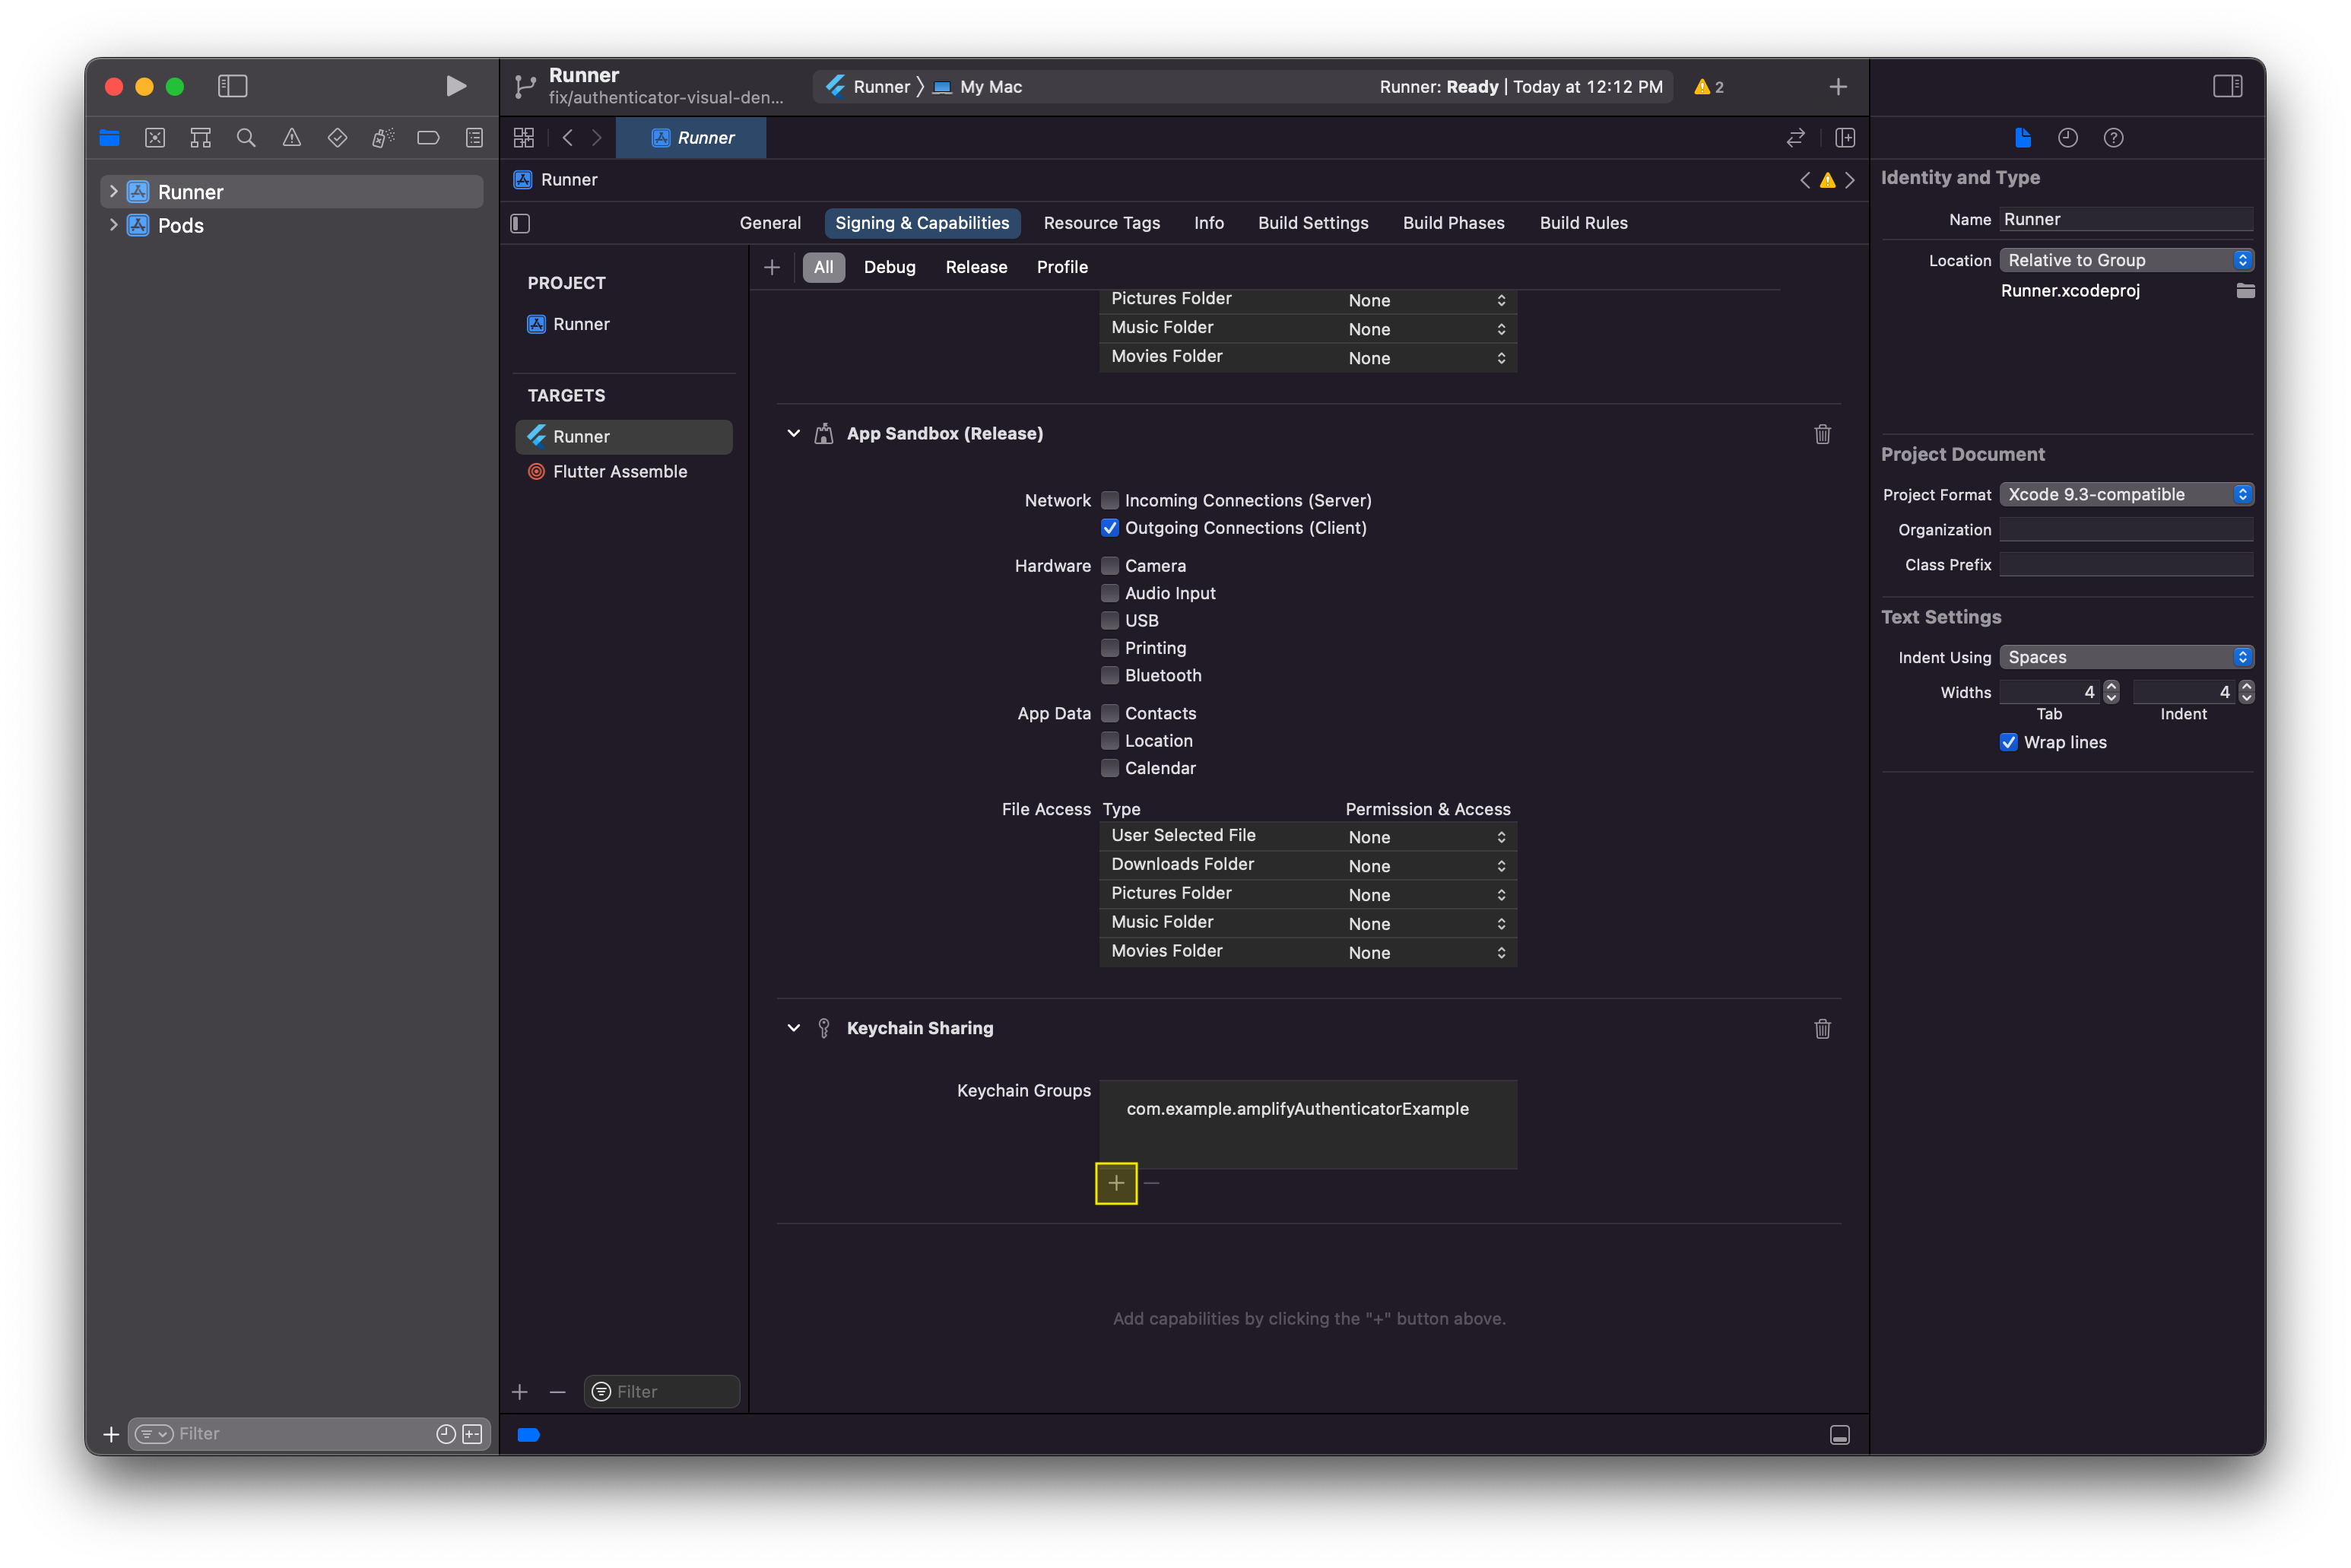Show the Quick Help inspector

pyautogui.click(x=2113, y=138)
